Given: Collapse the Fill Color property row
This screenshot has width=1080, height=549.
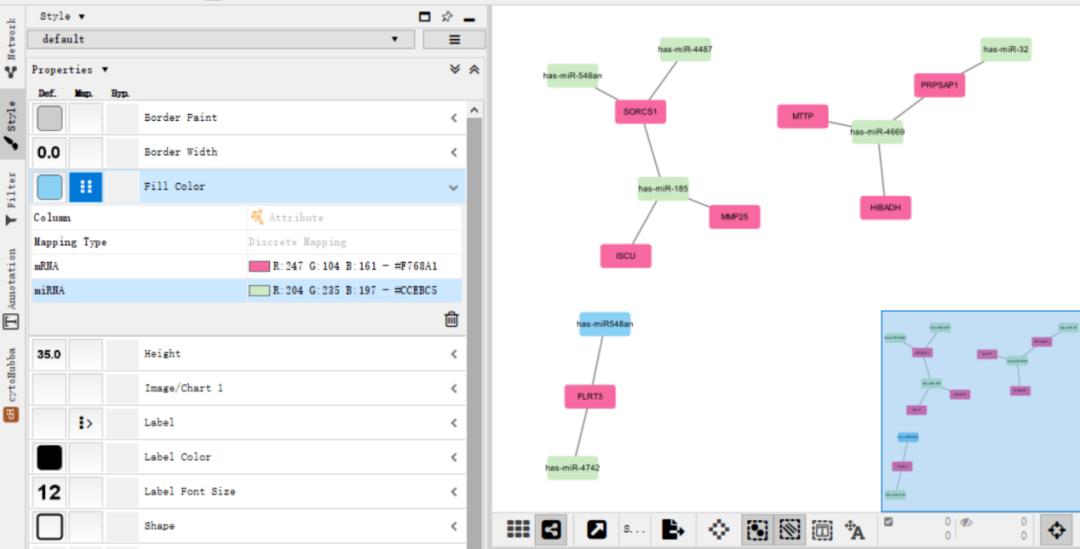Looking at the screenshot, I should click(x=454, y=187).
